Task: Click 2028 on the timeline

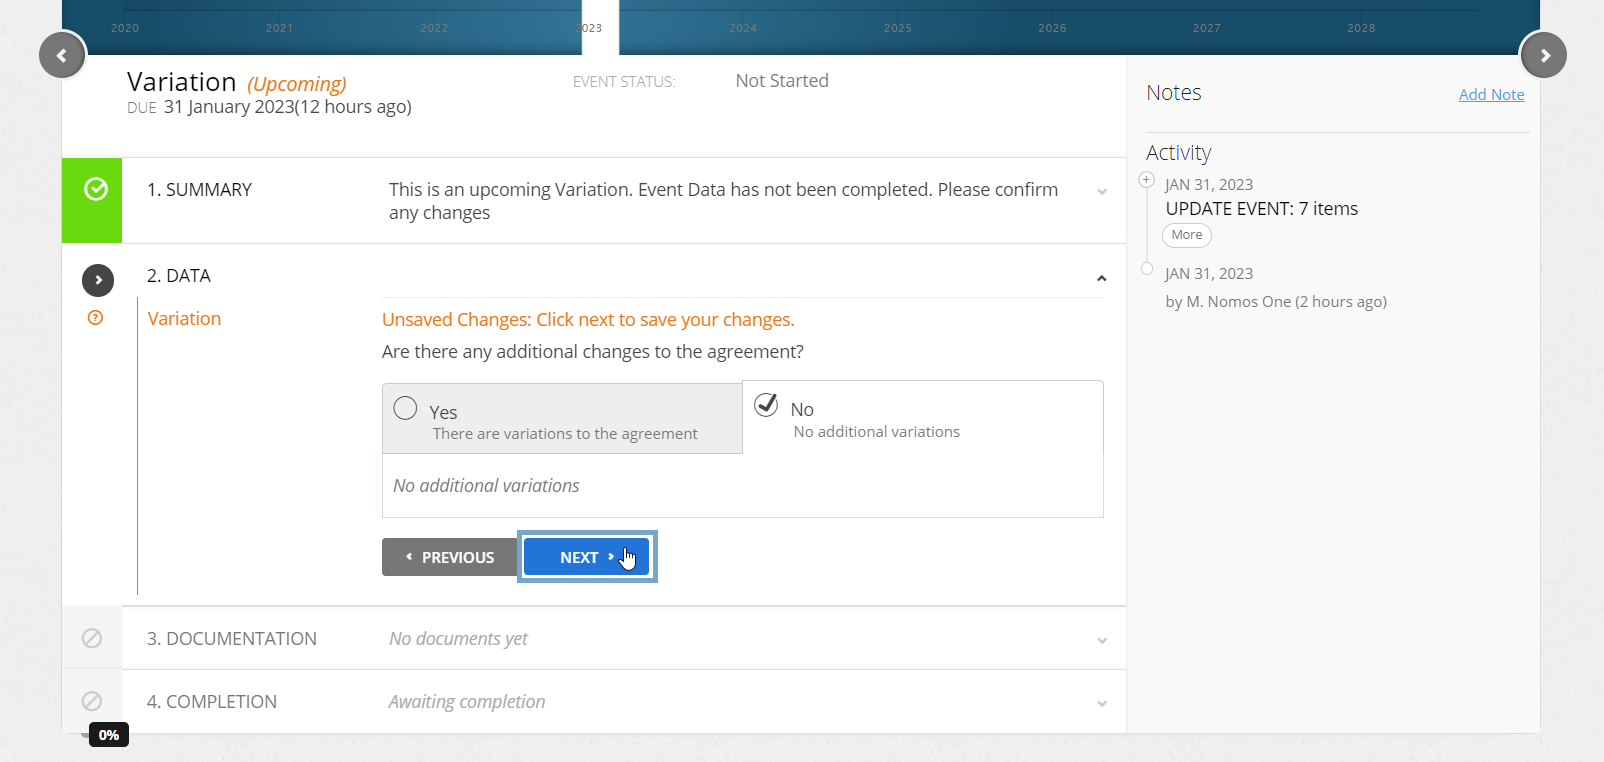Action: (1361, 28)
